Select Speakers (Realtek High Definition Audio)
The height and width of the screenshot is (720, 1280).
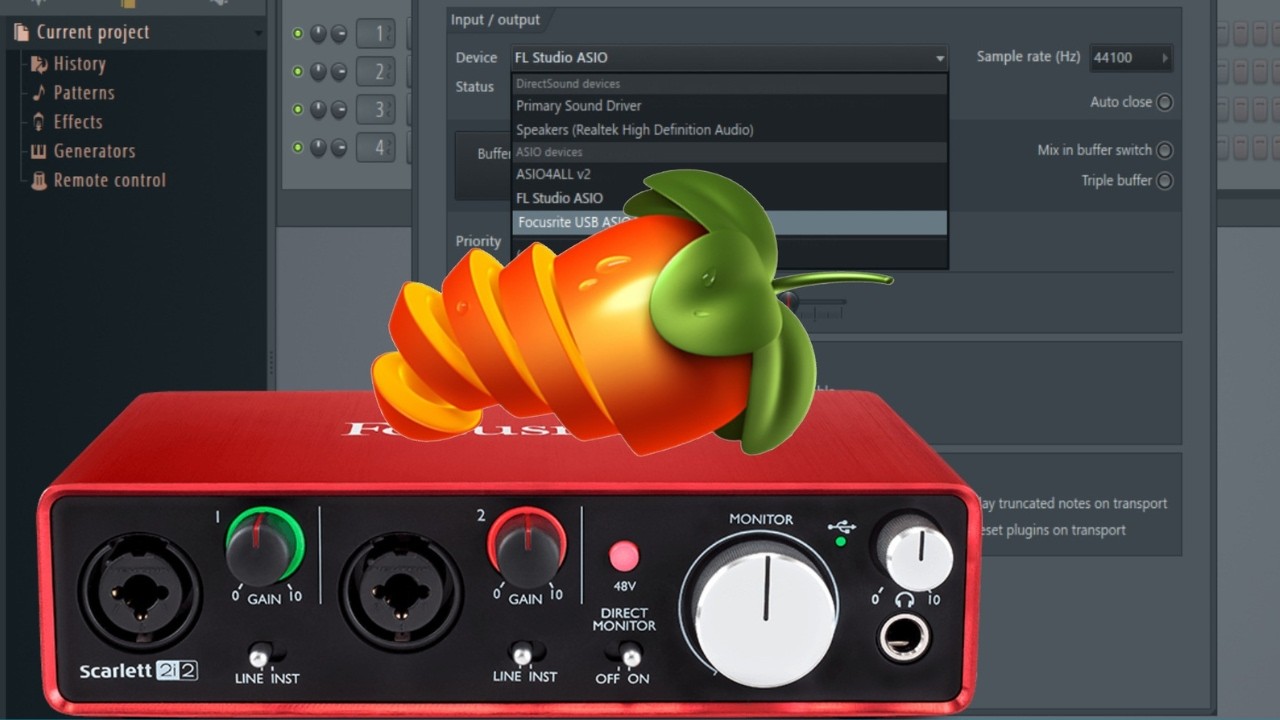tap(729, 130)
